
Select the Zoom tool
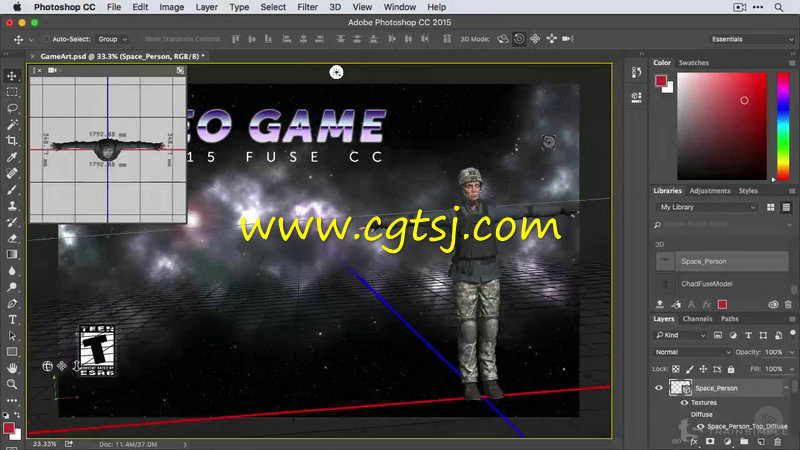12,384
